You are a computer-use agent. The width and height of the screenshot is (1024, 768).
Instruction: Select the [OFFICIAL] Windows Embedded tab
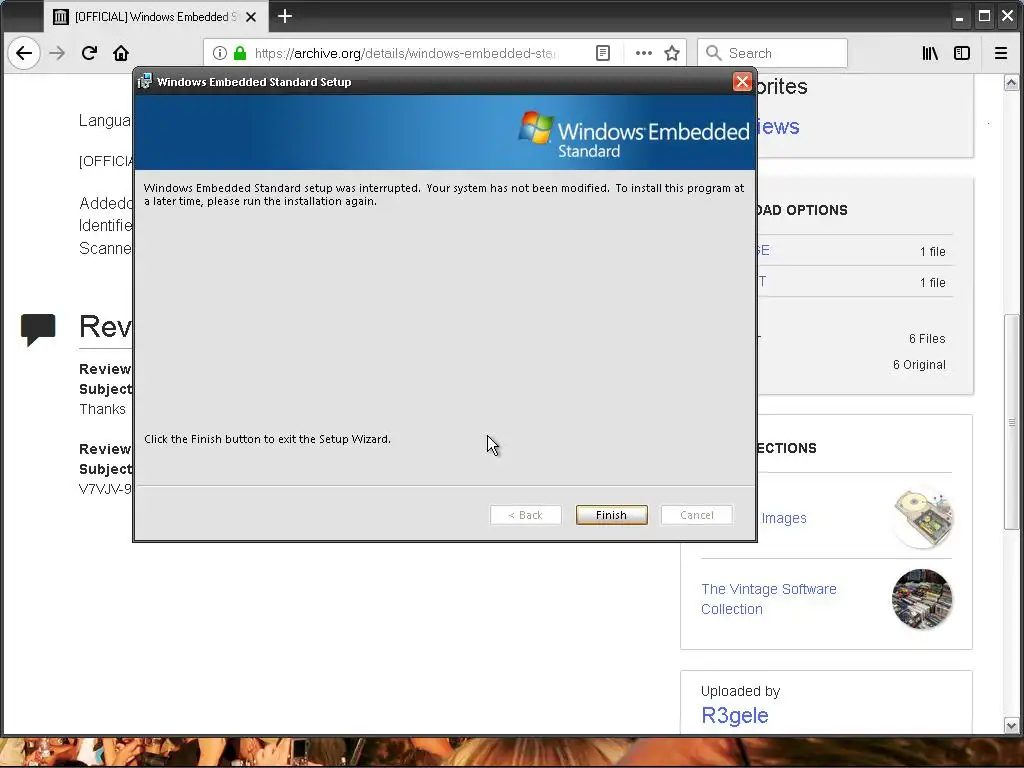pos(155,16)
